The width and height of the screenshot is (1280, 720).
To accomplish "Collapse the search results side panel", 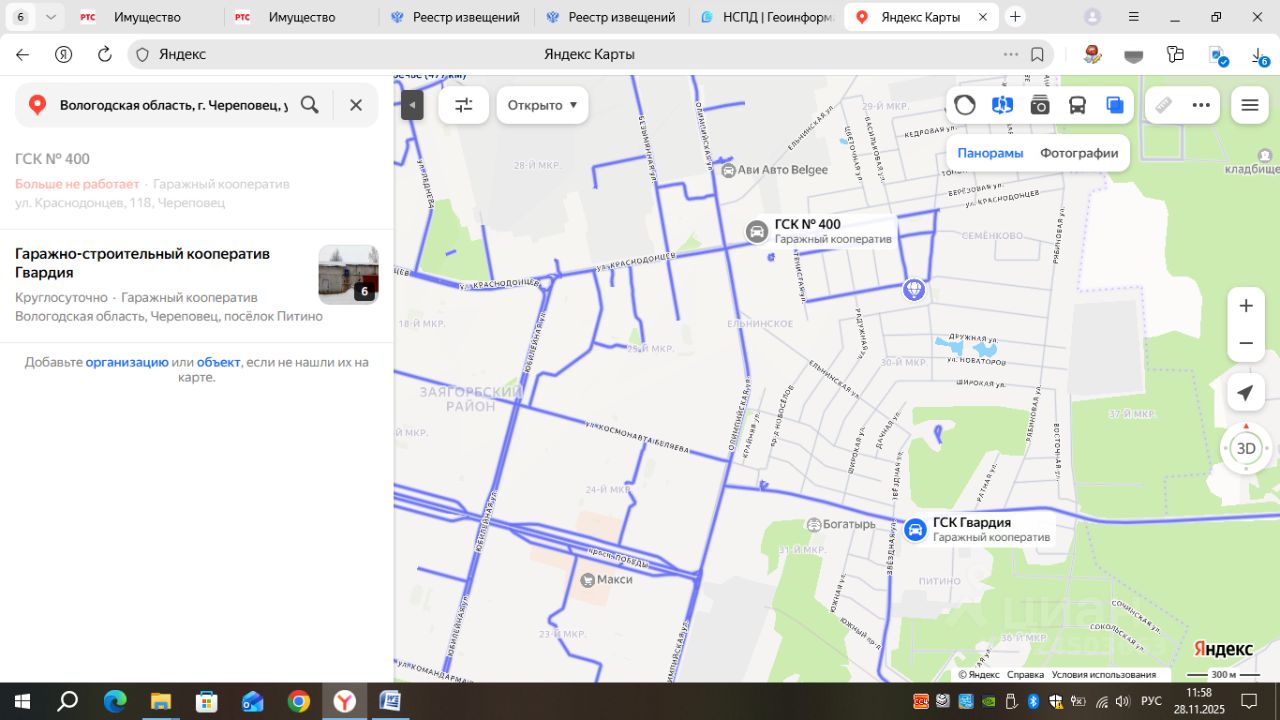I will click(x=412, y=105).
